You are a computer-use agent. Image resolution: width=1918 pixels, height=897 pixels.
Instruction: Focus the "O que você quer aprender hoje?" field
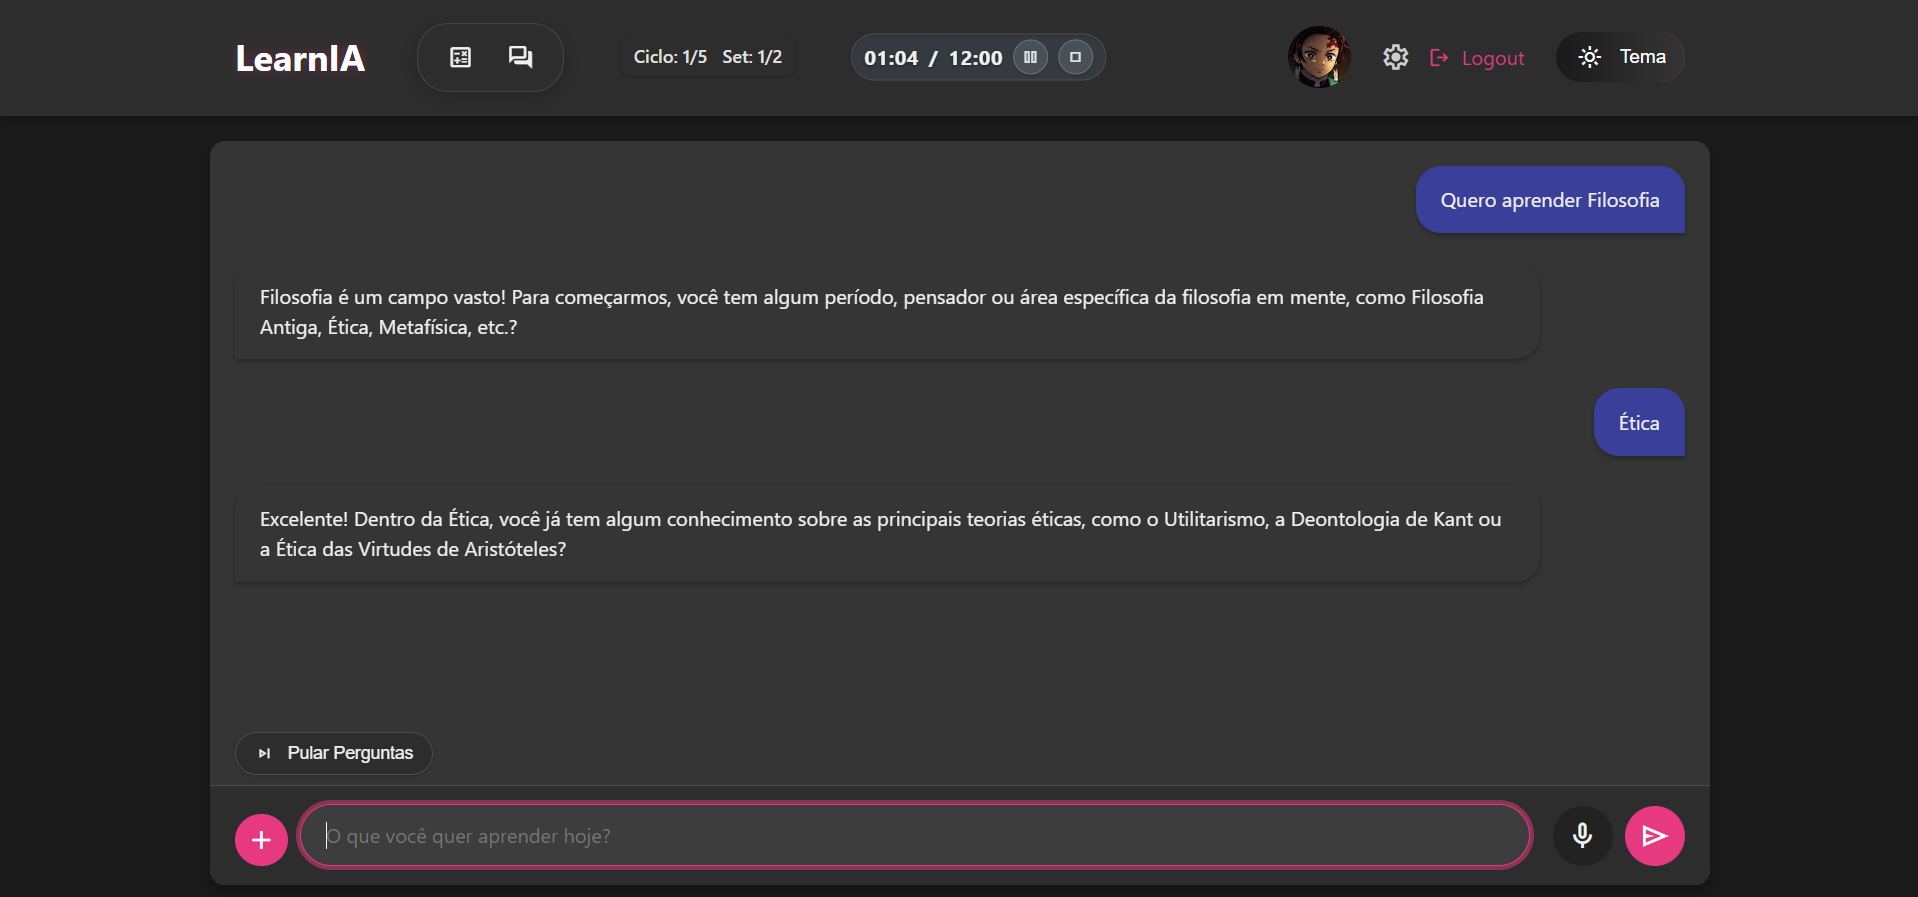[x=914, y=836]
